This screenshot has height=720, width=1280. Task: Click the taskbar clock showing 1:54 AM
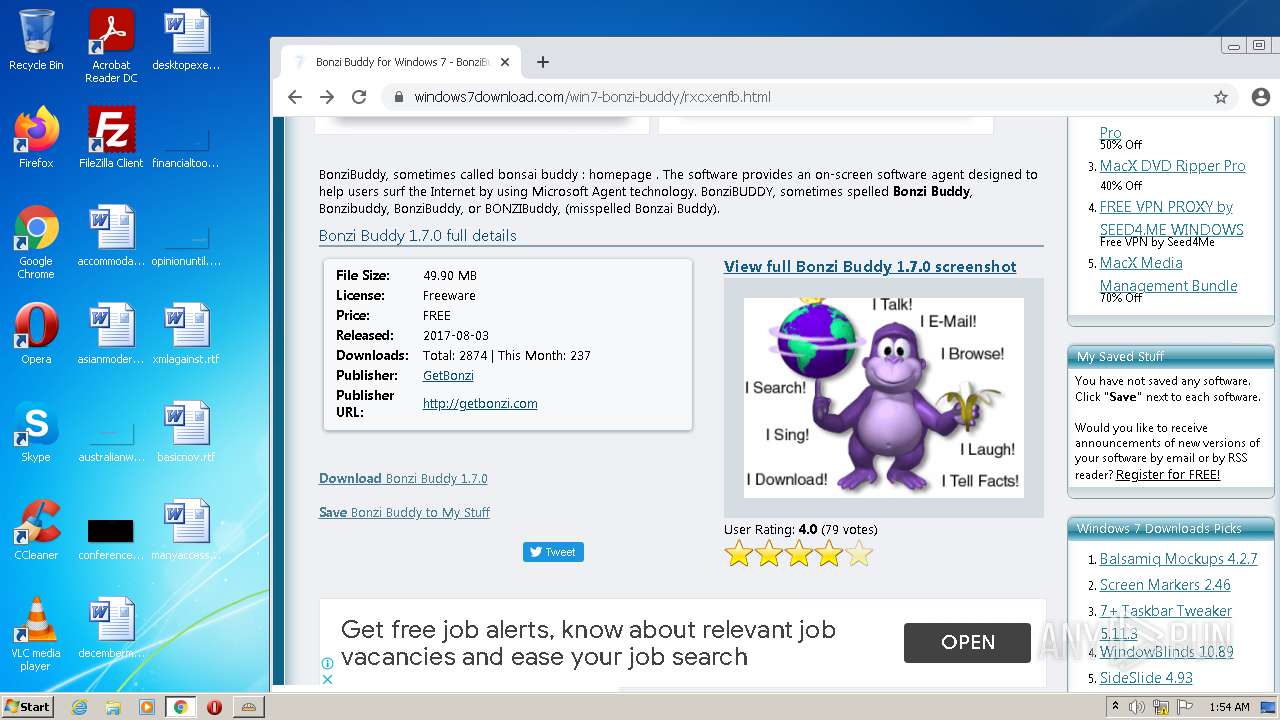point(1229,707)
